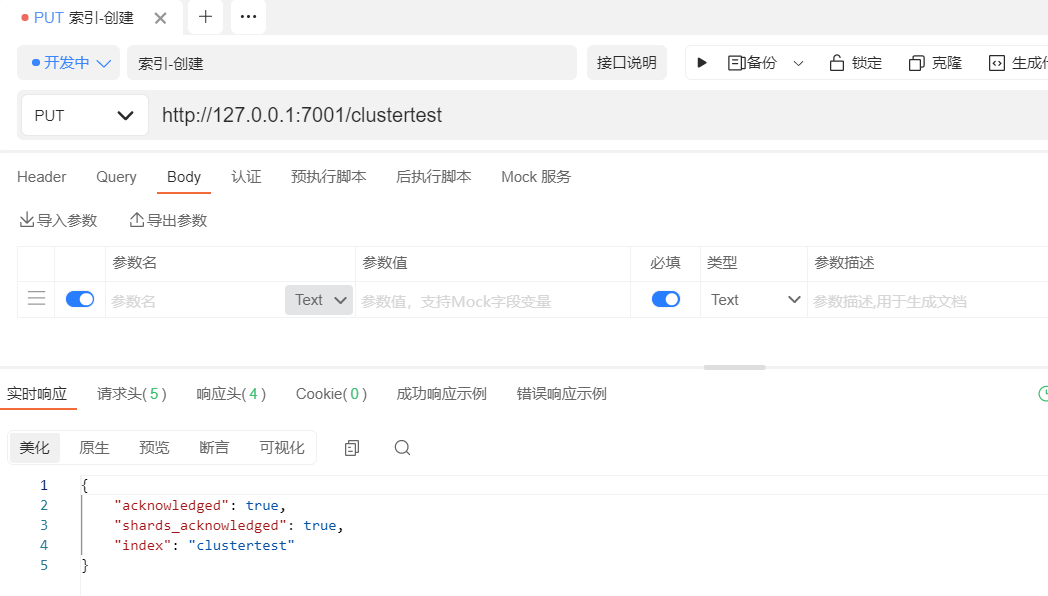This screenshot has height=596, width=1048.
Task: Click the 接口说明 button
Action: pos(626,63)
